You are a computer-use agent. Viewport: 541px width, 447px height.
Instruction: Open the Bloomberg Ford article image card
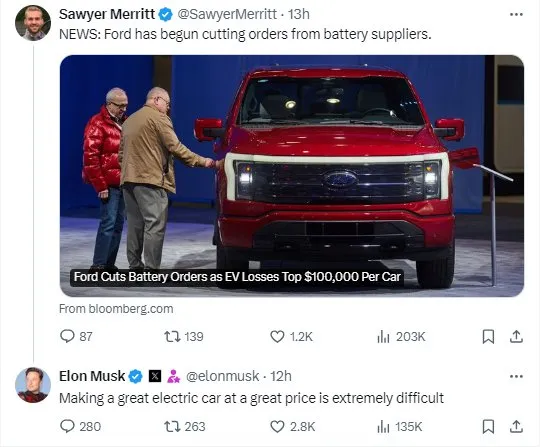[x=292, y=176]
